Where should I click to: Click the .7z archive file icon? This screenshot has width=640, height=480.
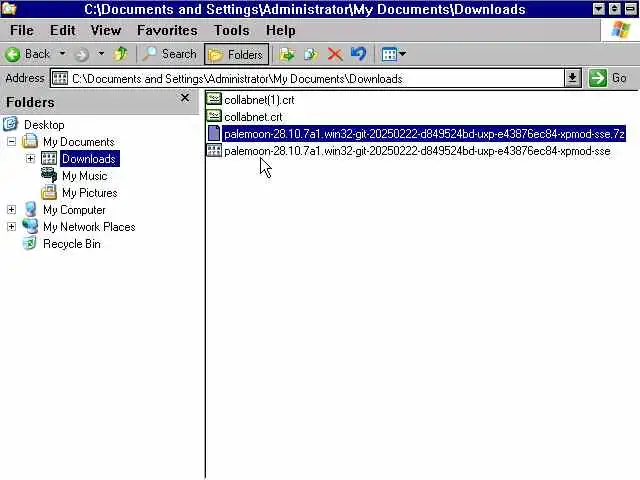tap(213, 133)
